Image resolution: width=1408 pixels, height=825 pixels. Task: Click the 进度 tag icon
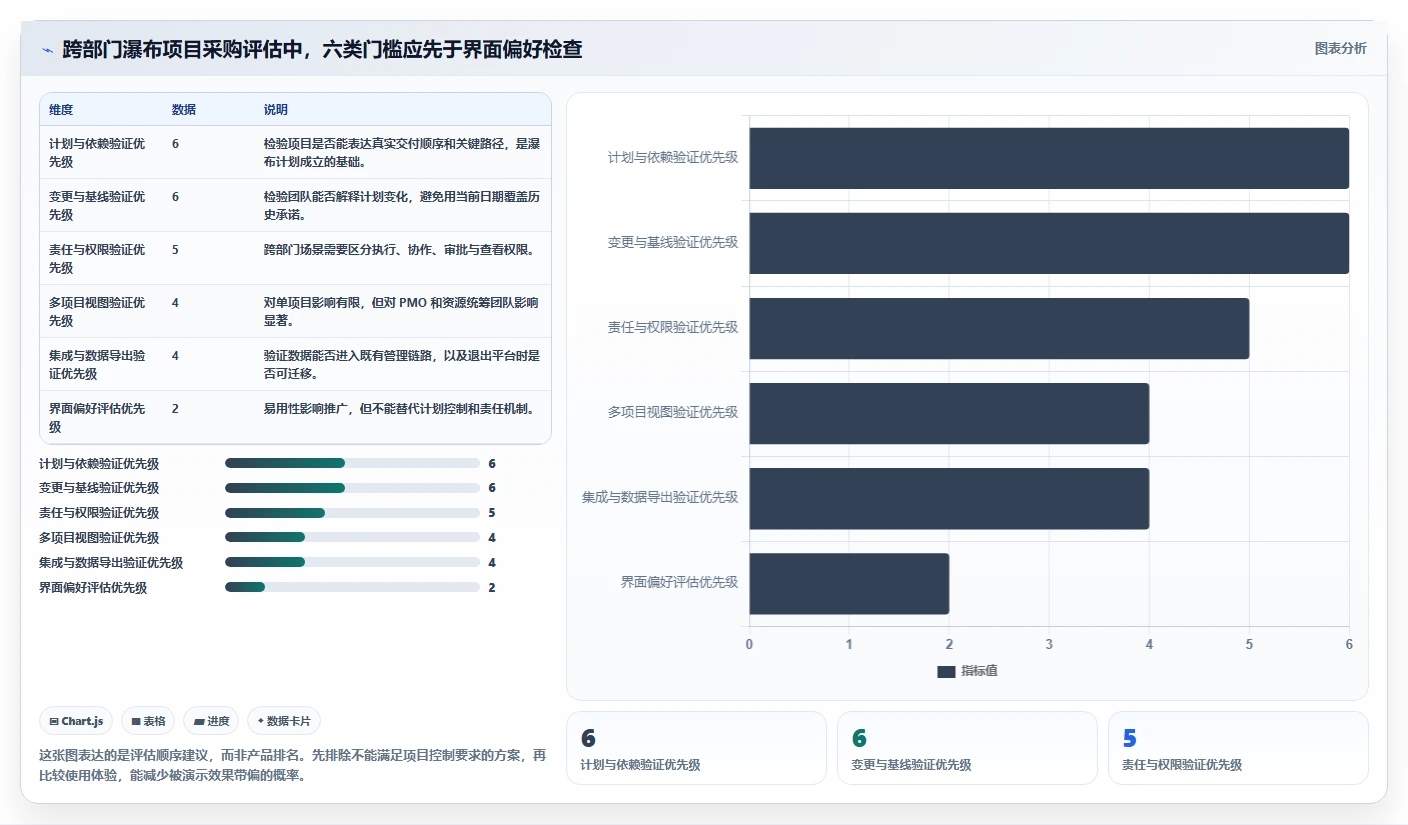click(x=199, y=721)
